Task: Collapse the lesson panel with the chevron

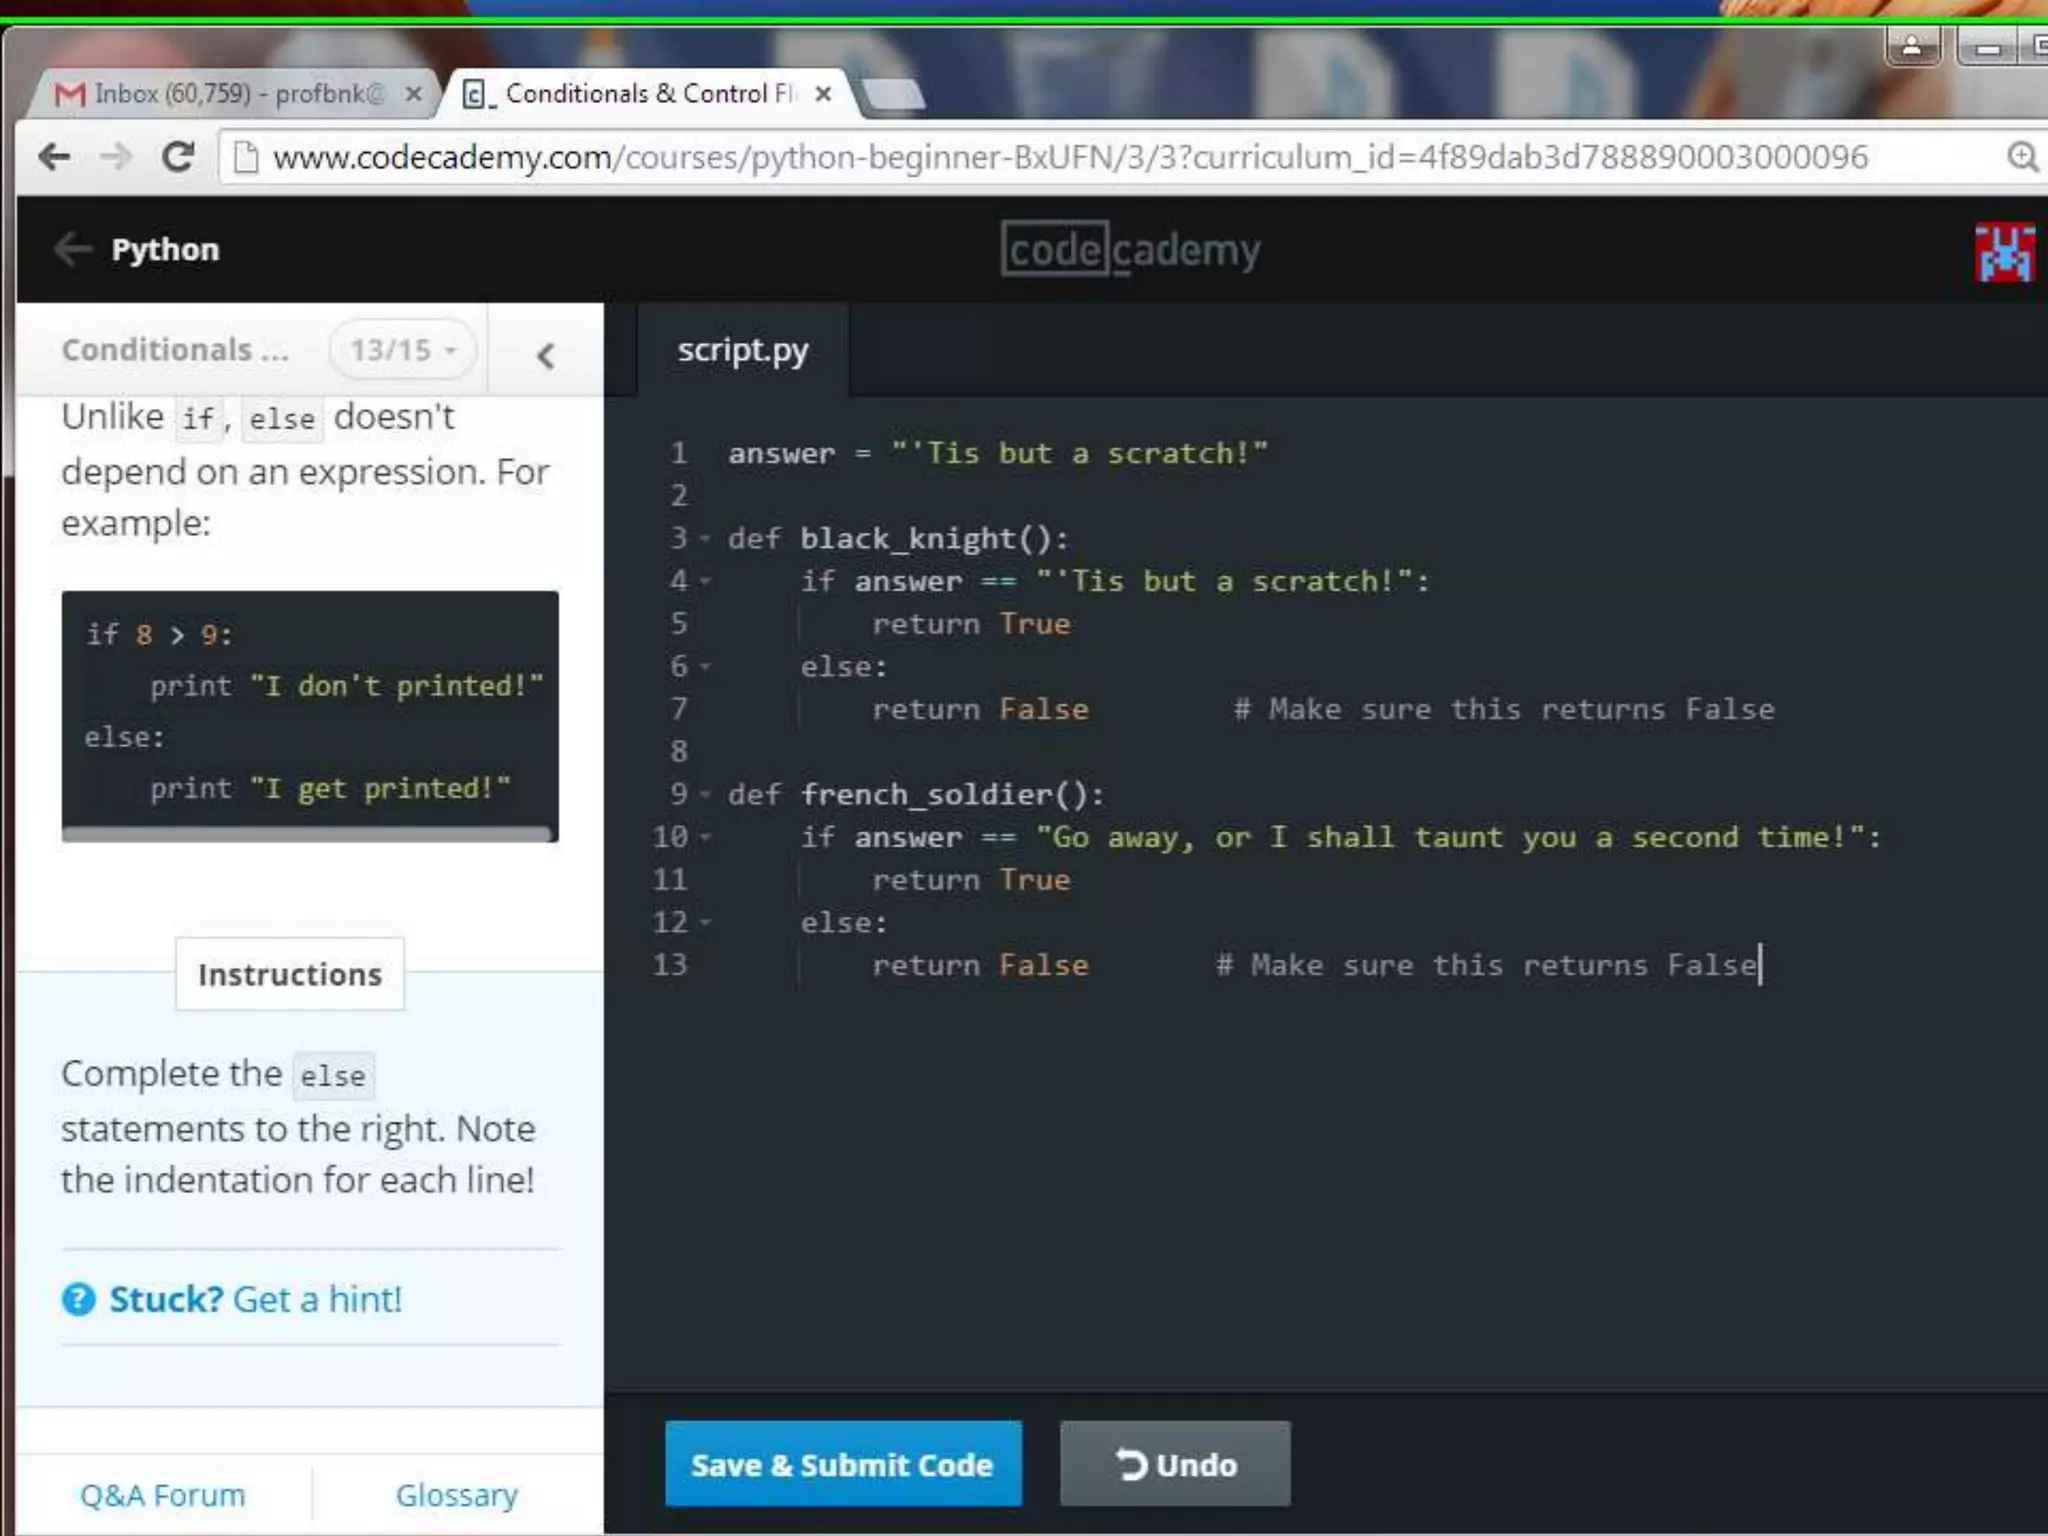Action: 545,355
